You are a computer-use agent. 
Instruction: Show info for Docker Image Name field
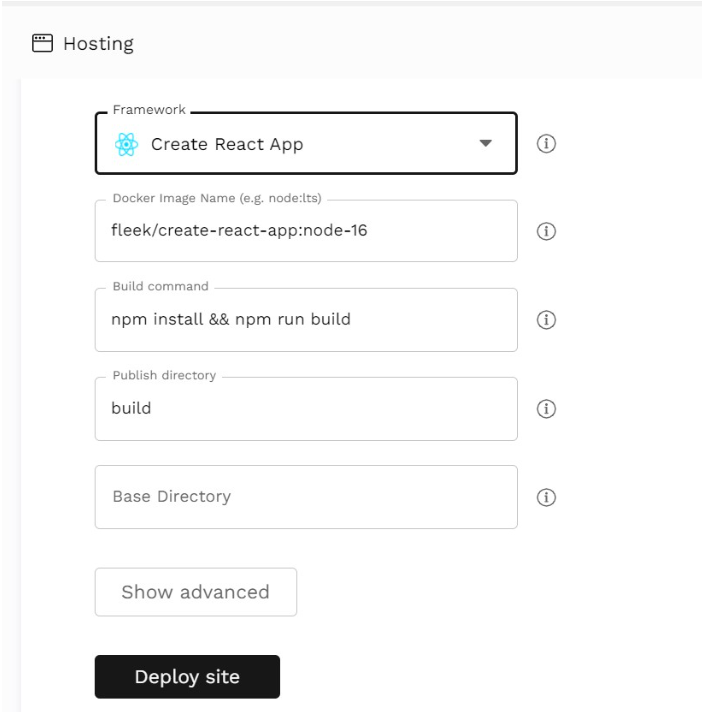pos(546,231)
